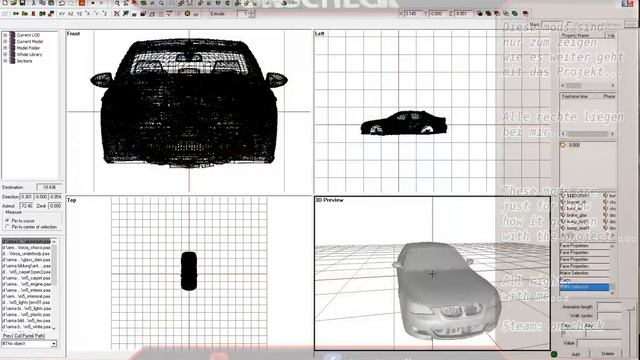The height and width of the screenshot is (360, 640).
Task: Click the Animation length field
Action: click(x=609, y=307)
